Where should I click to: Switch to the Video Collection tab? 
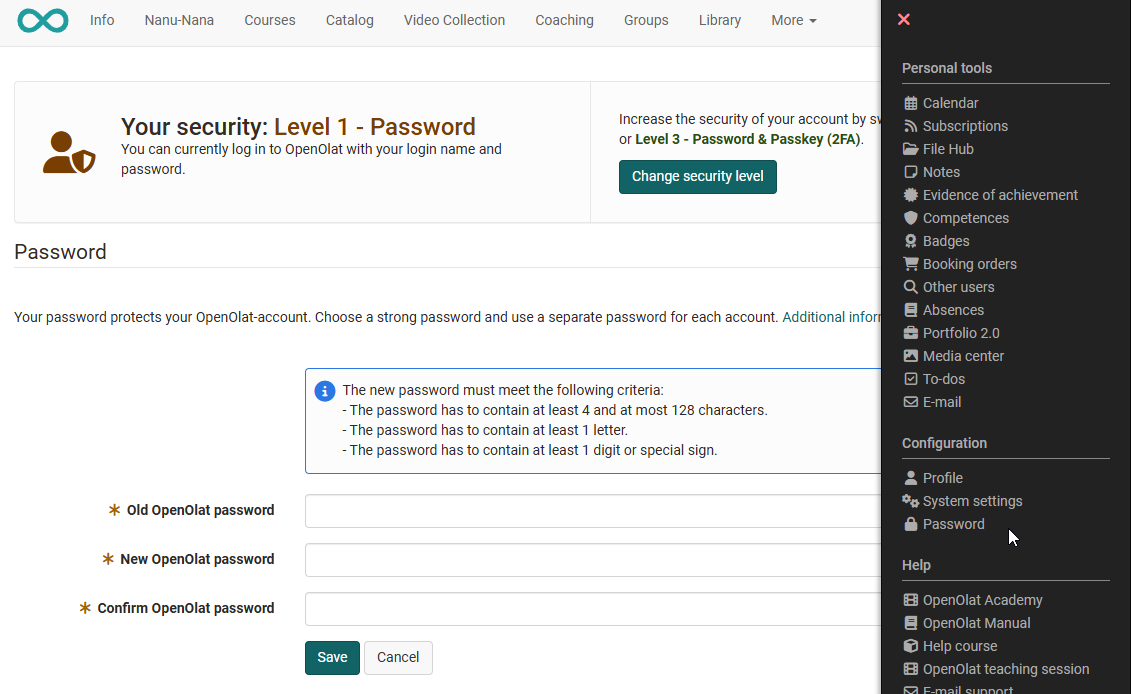point(454,19)
